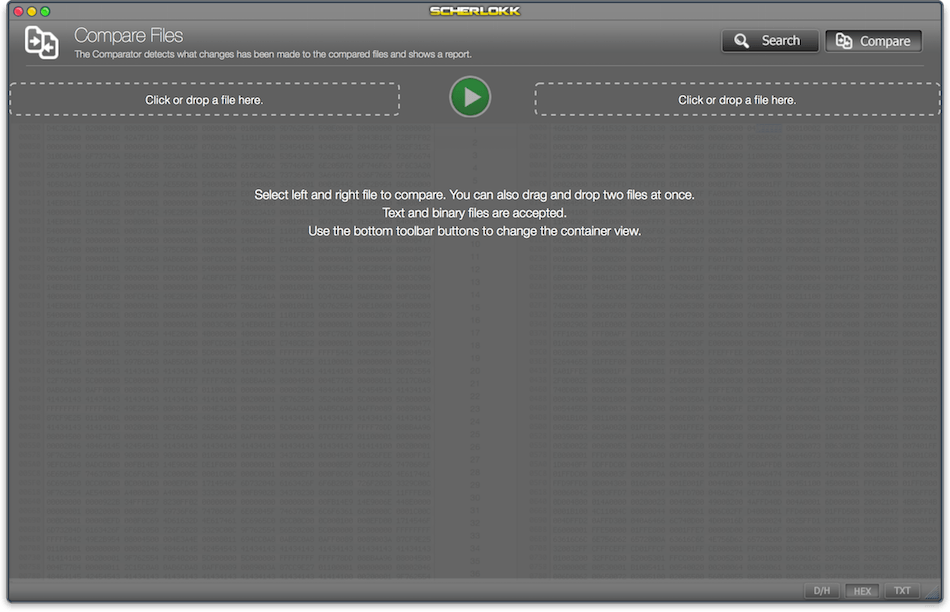The image size is (950, 612).
Task: Click the SCHERLOKK title logo
Action: (475, 11)
